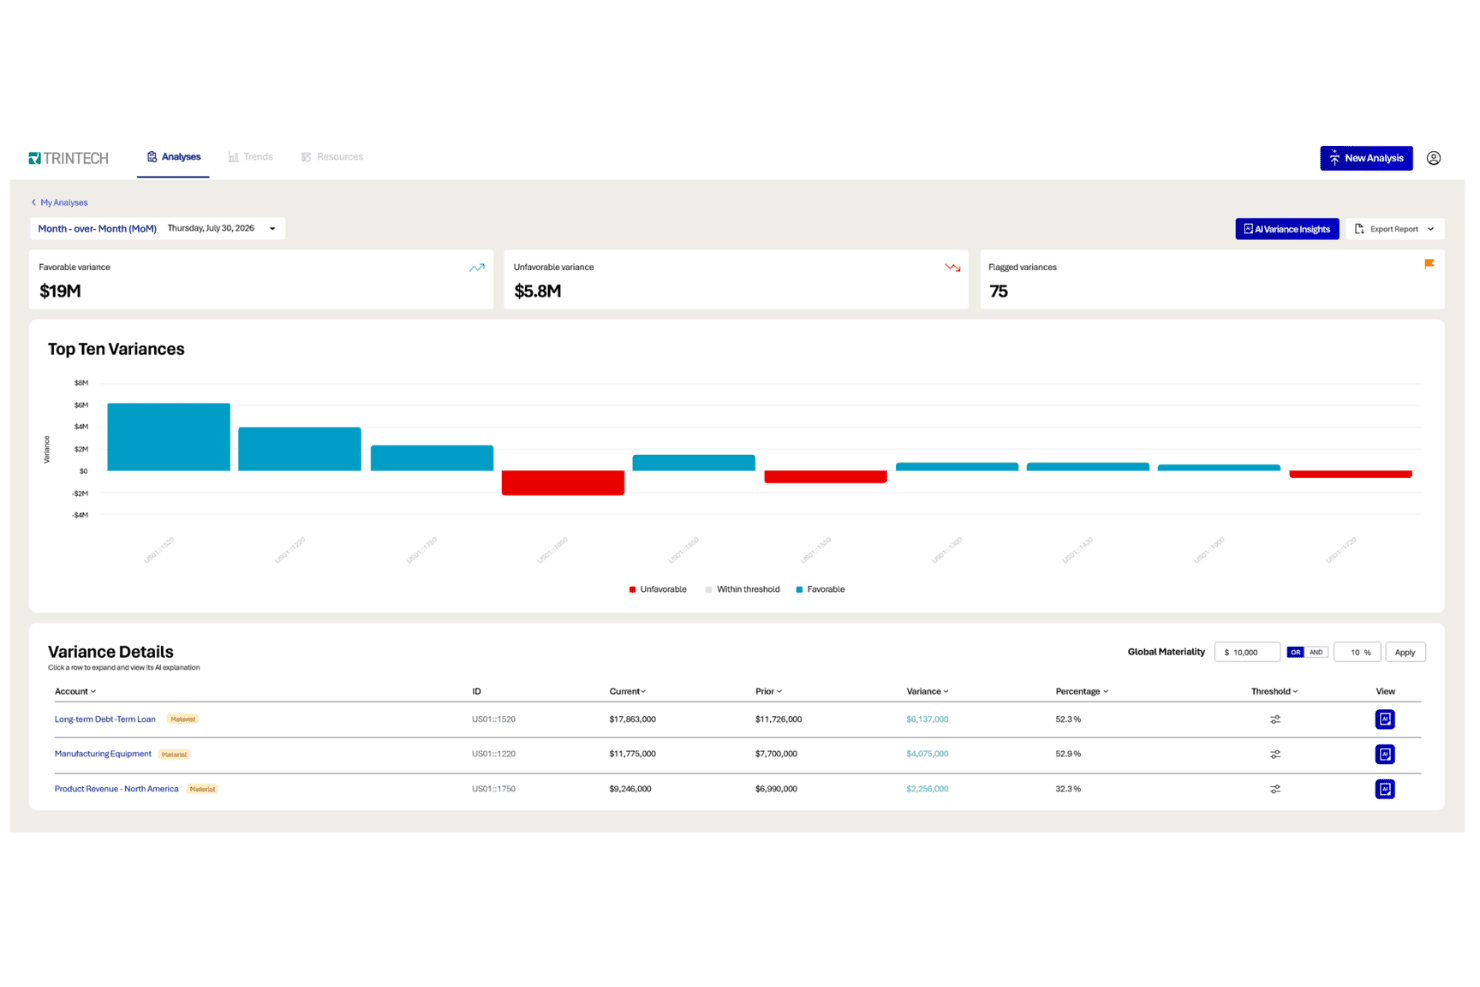Go back to My Analyses
This screenshot has height=987, width=1480.
coord(59,202)
